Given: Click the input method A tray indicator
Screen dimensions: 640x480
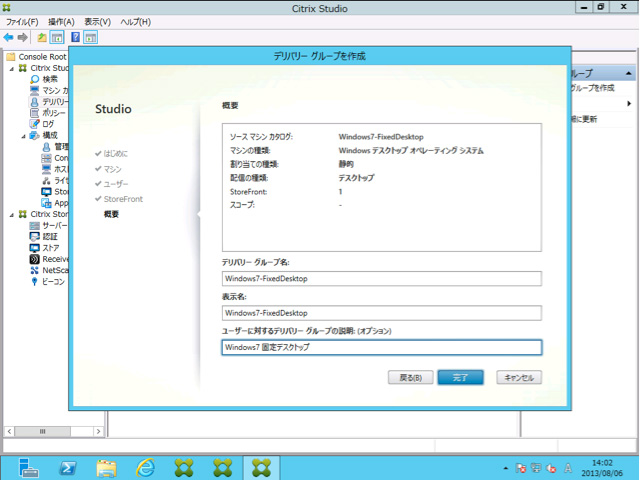Looking at the screenshot, I should pyautogui.click(x=568, y=468).
